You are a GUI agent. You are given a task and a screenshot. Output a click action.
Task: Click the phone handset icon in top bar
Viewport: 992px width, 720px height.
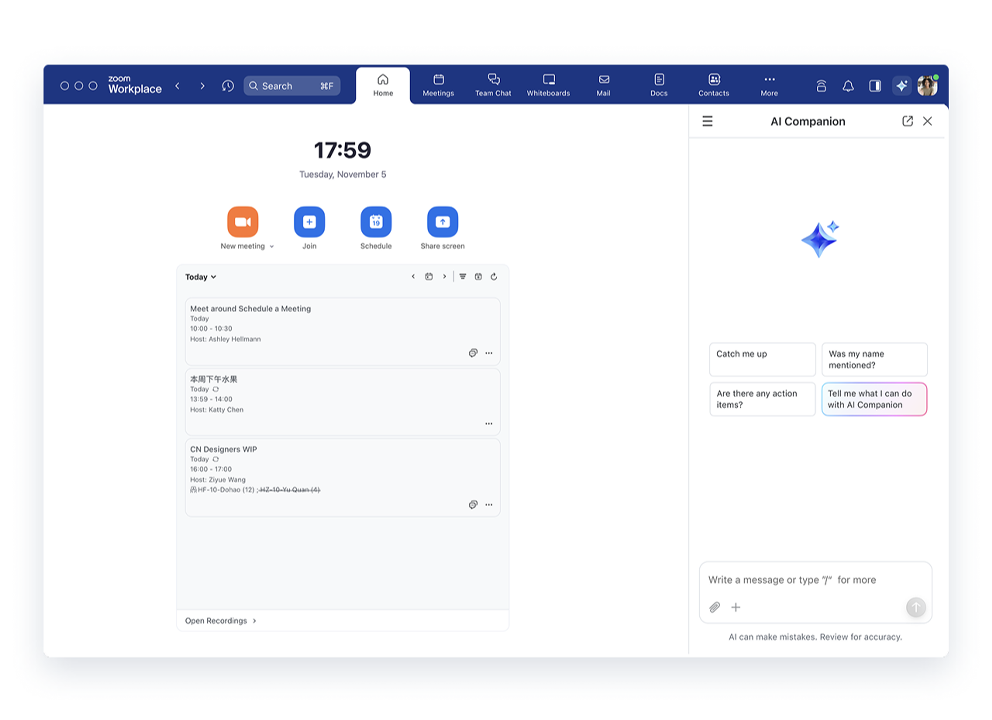[x=821, y=86]
